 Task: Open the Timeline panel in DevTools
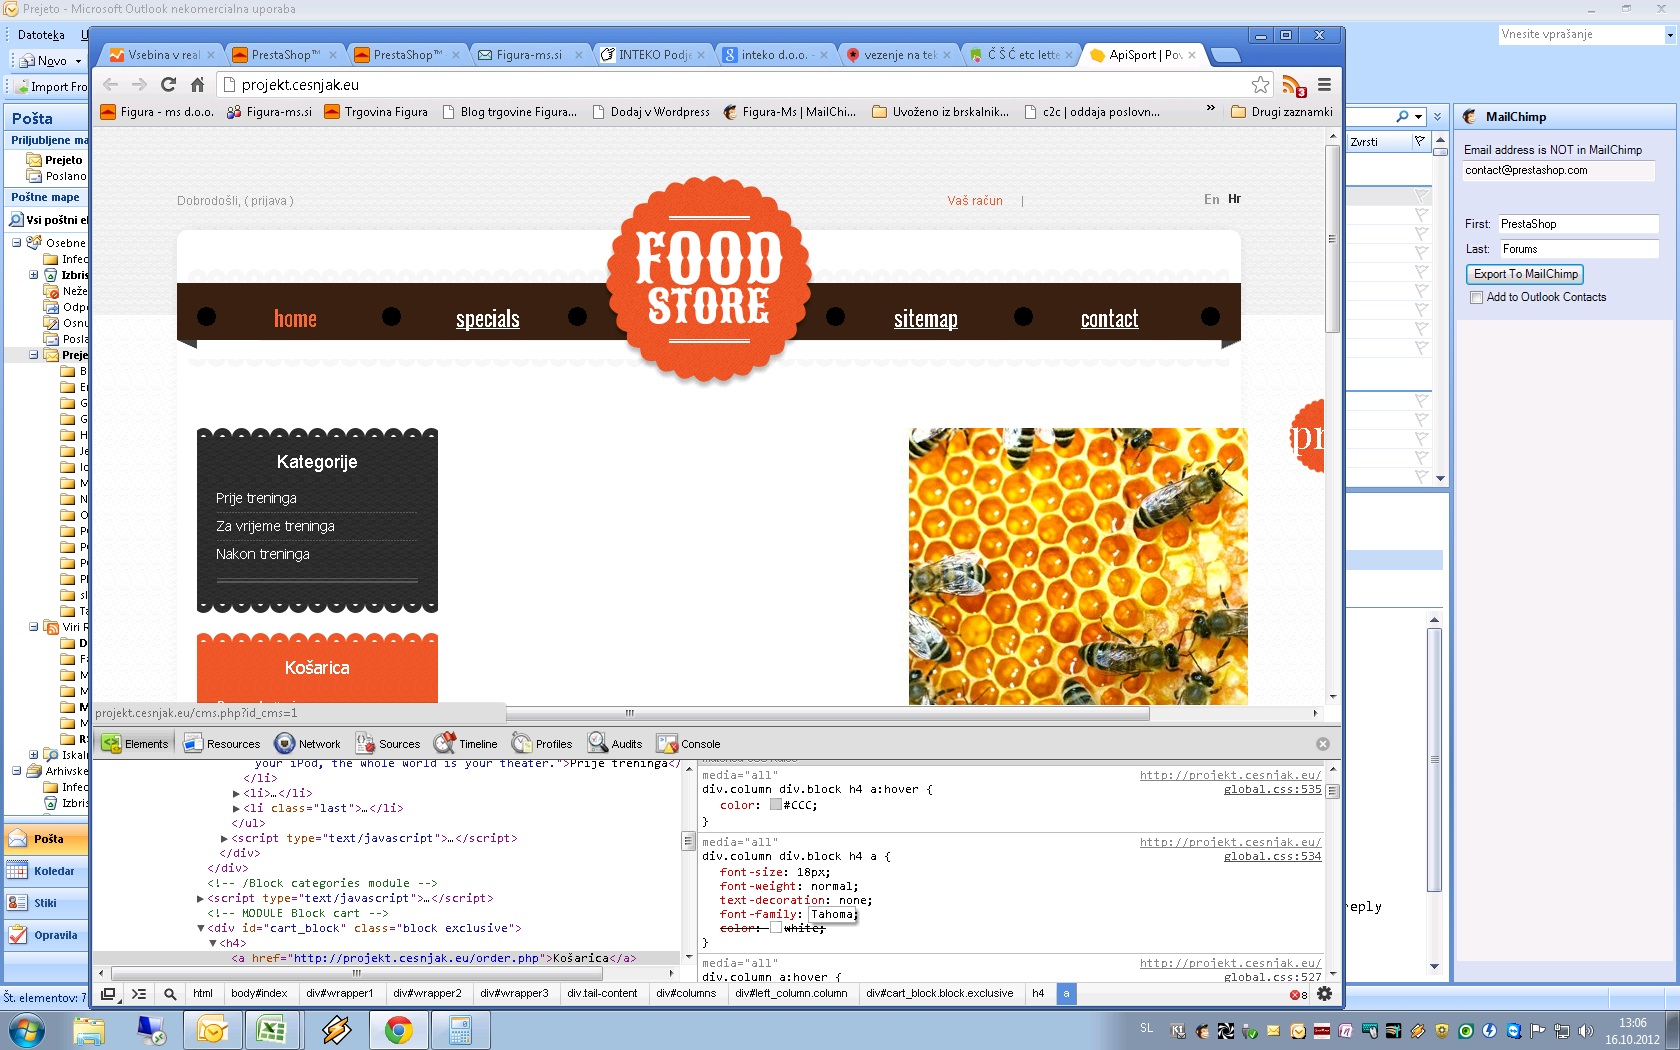click(465, 743)
